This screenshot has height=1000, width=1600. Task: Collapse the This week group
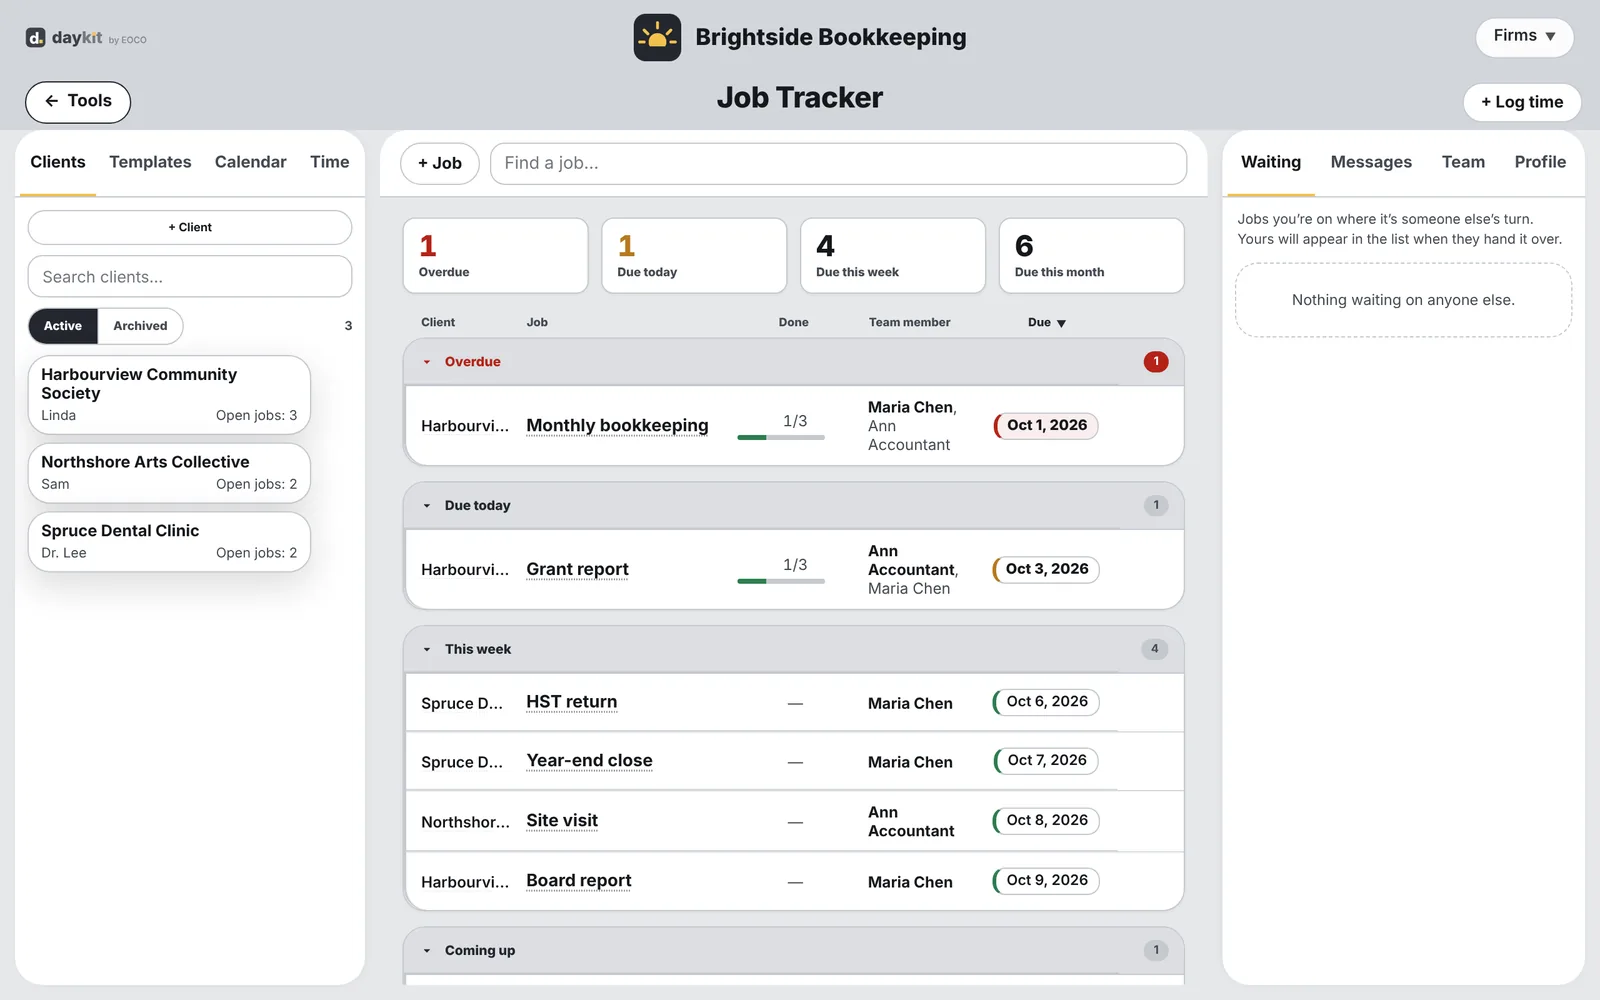point(427,650)
